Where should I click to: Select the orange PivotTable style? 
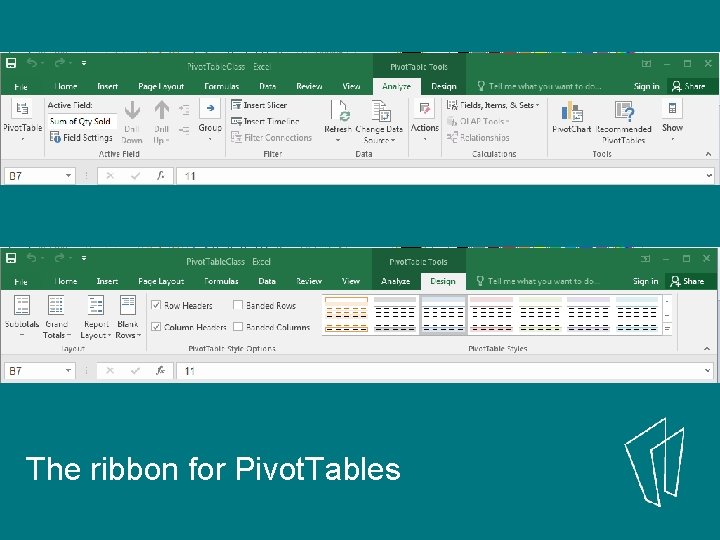point(346,315)
